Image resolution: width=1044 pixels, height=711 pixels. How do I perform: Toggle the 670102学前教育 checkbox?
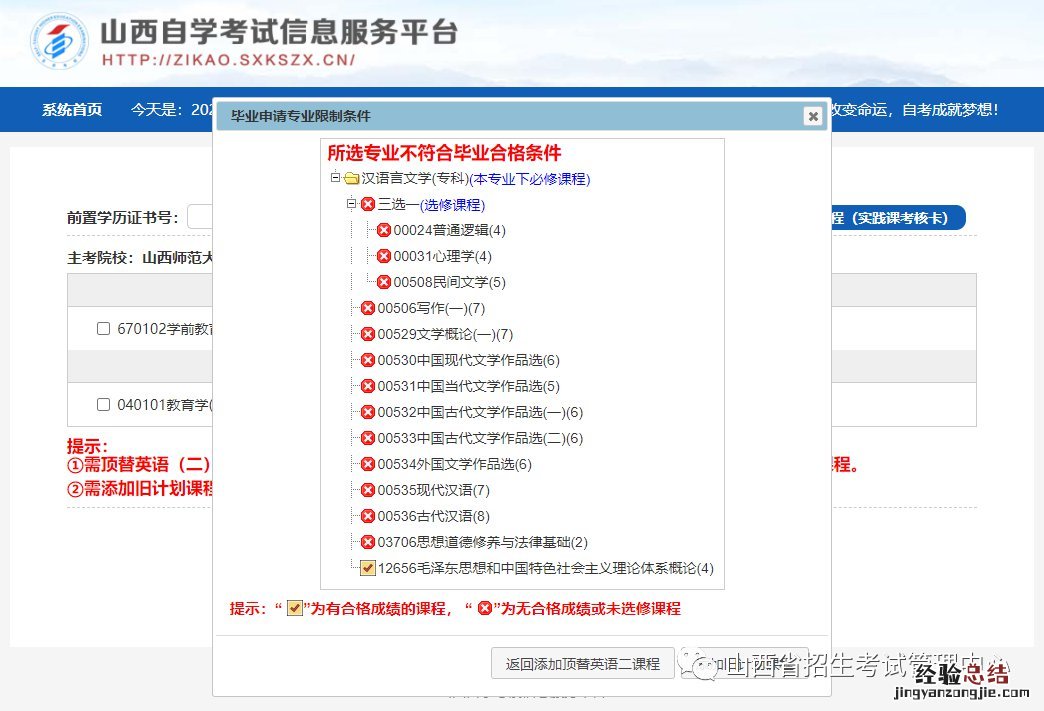[x=103, y=329]
